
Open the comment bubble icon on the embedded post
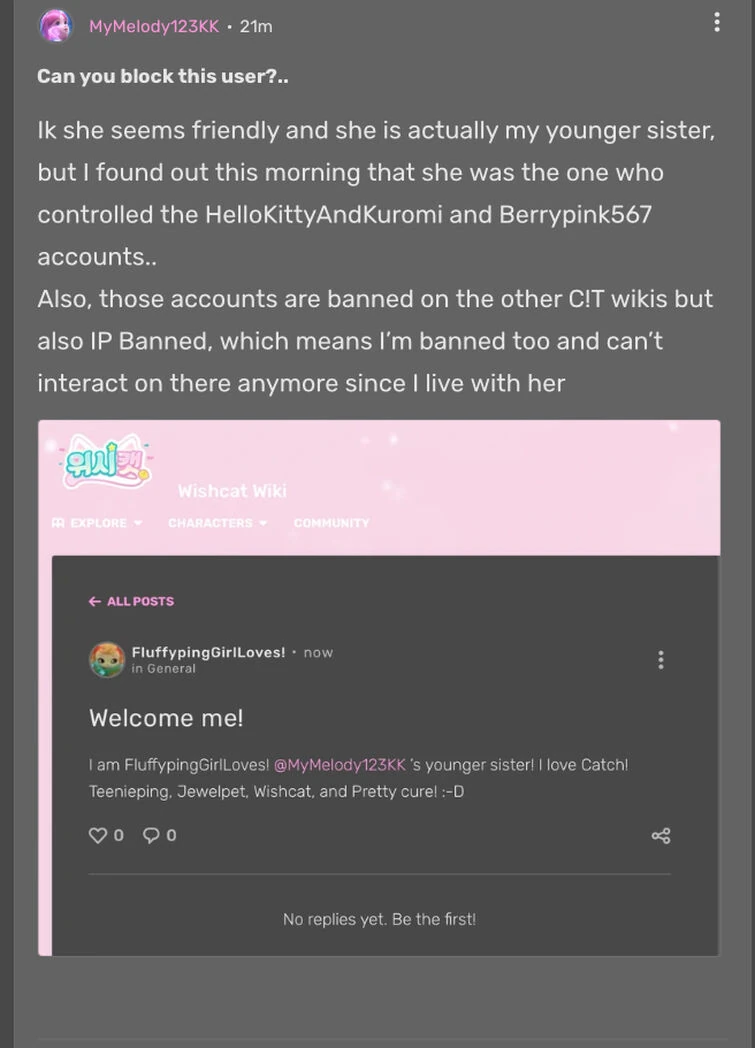(x=151, y=834)
